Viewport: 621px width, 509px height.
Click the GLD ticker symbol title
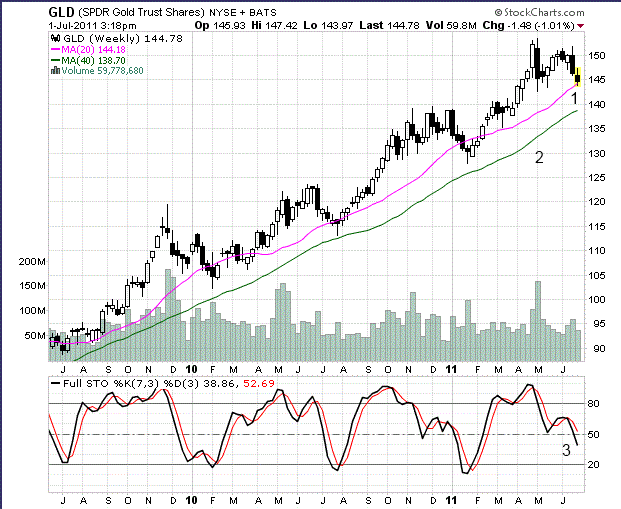click(64, 10)
